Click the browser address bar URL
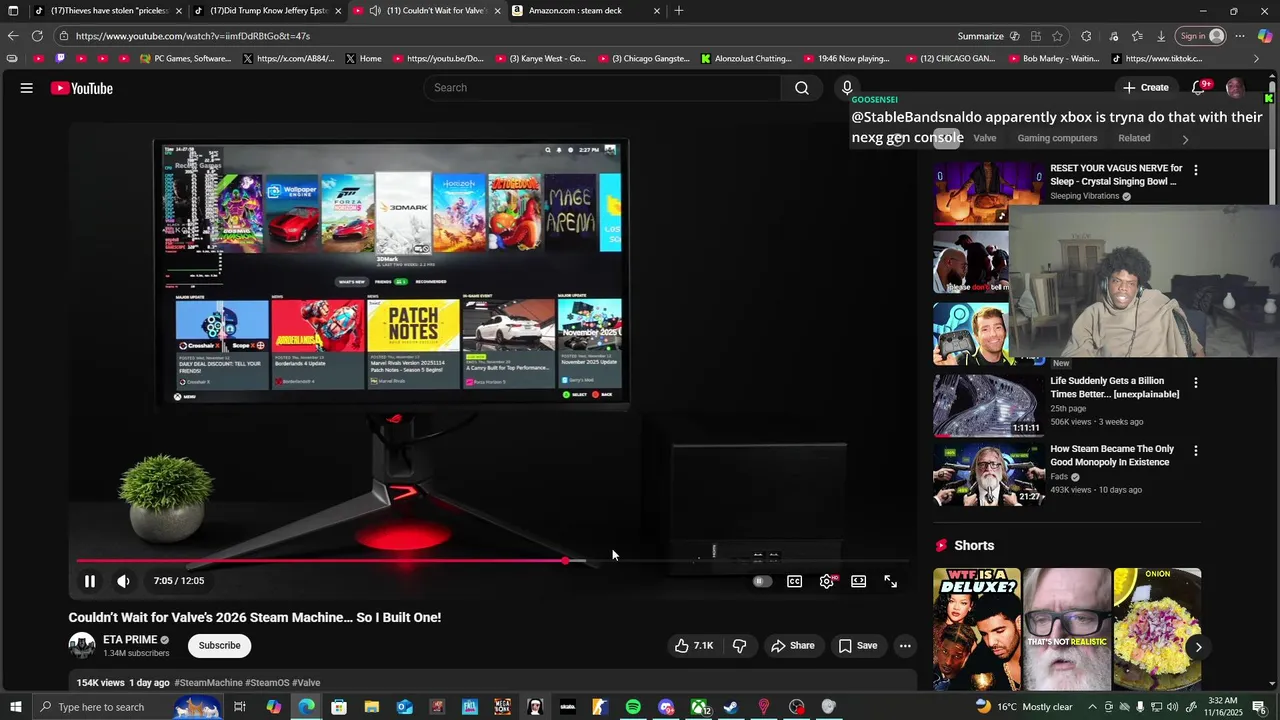 [192, 36]
